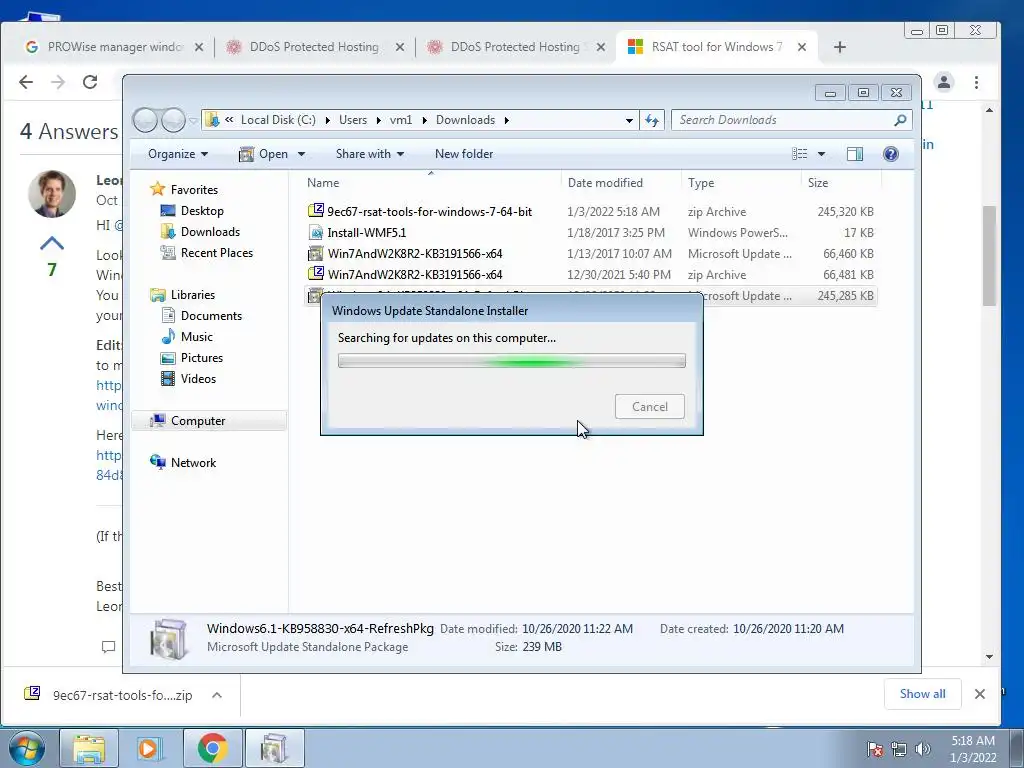Open Chrome profile avatar icon
Image resolution: width=1024 pixels, height=768 pixels.
click(x=944, y=82)
